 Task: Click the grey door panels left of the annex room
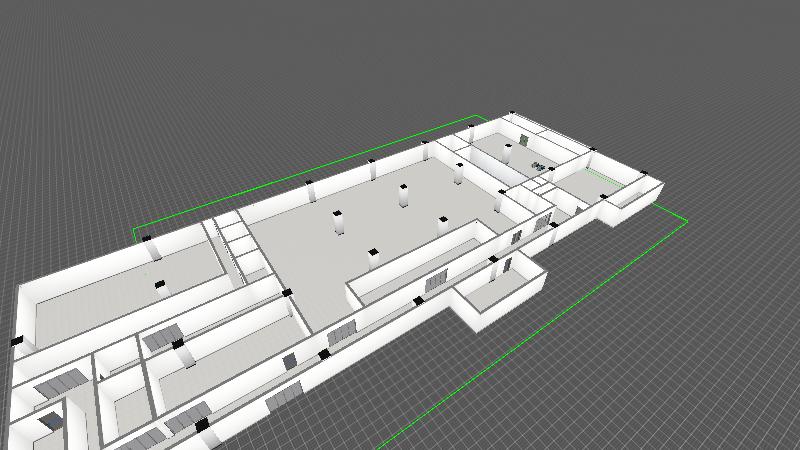tap(435, 281)
